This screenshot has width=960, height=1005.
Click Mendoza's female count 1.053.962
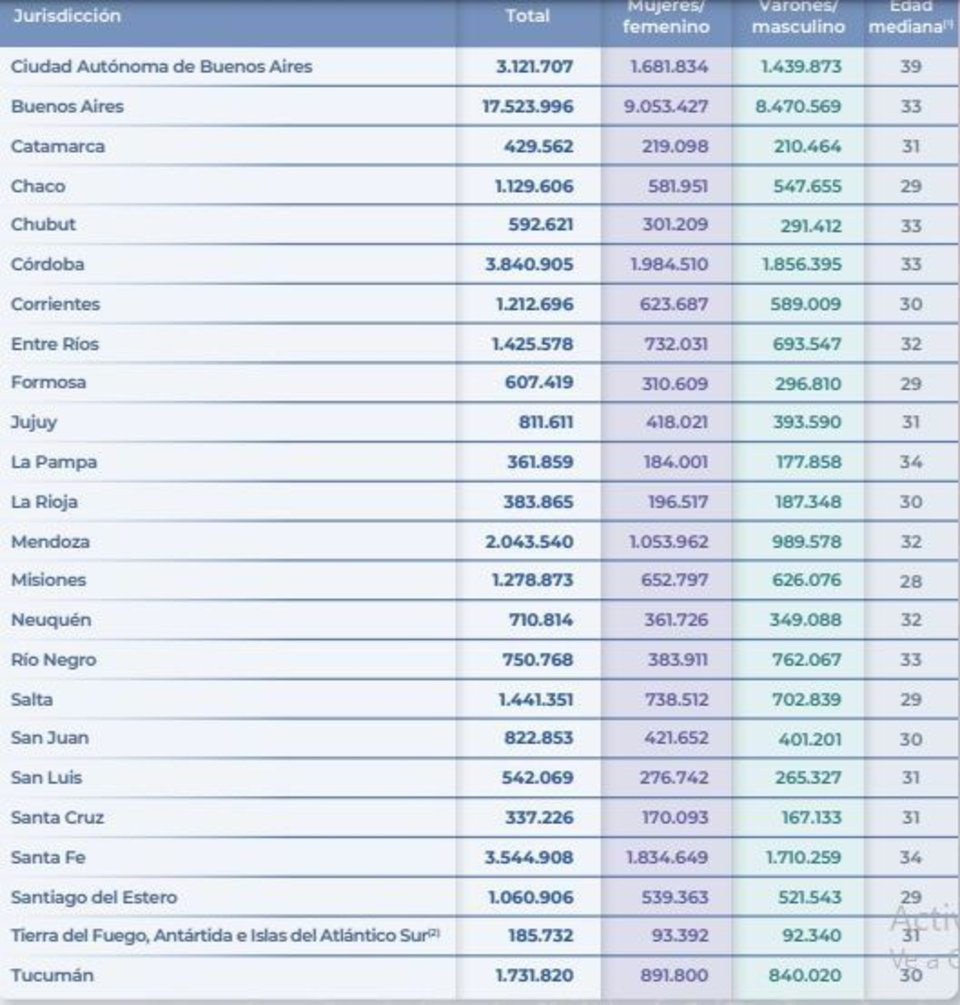(667, 542)
